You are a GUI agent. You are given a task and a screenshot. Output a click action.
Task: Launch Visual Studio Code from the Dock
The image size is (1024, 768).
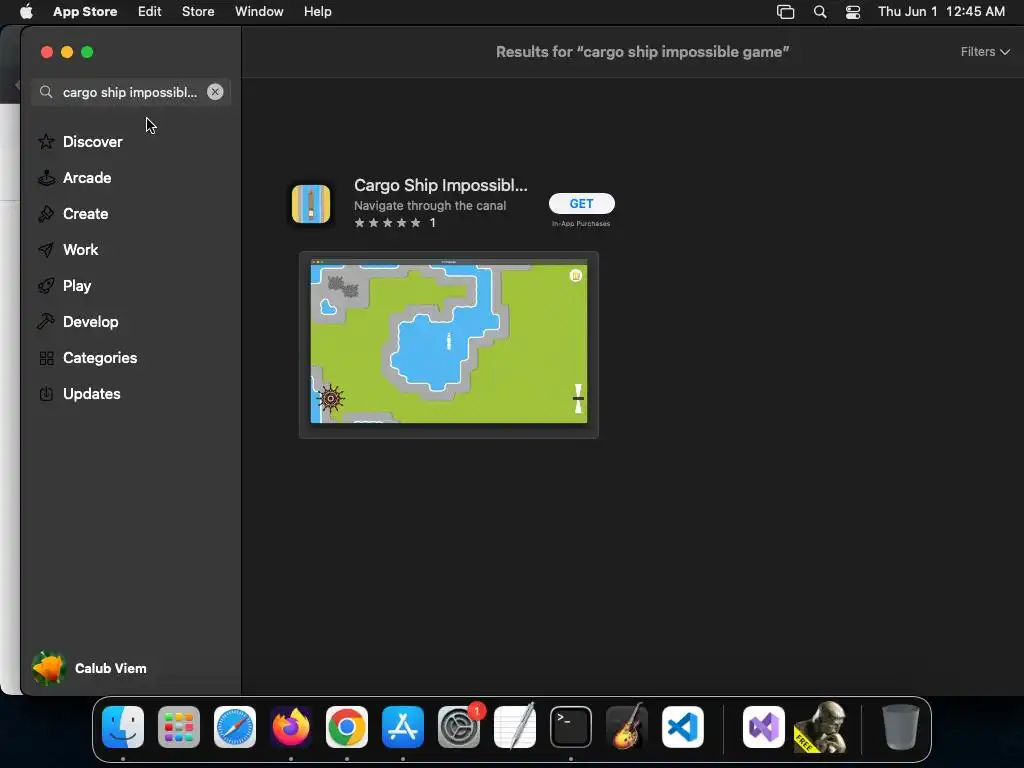tap(683, 727)
